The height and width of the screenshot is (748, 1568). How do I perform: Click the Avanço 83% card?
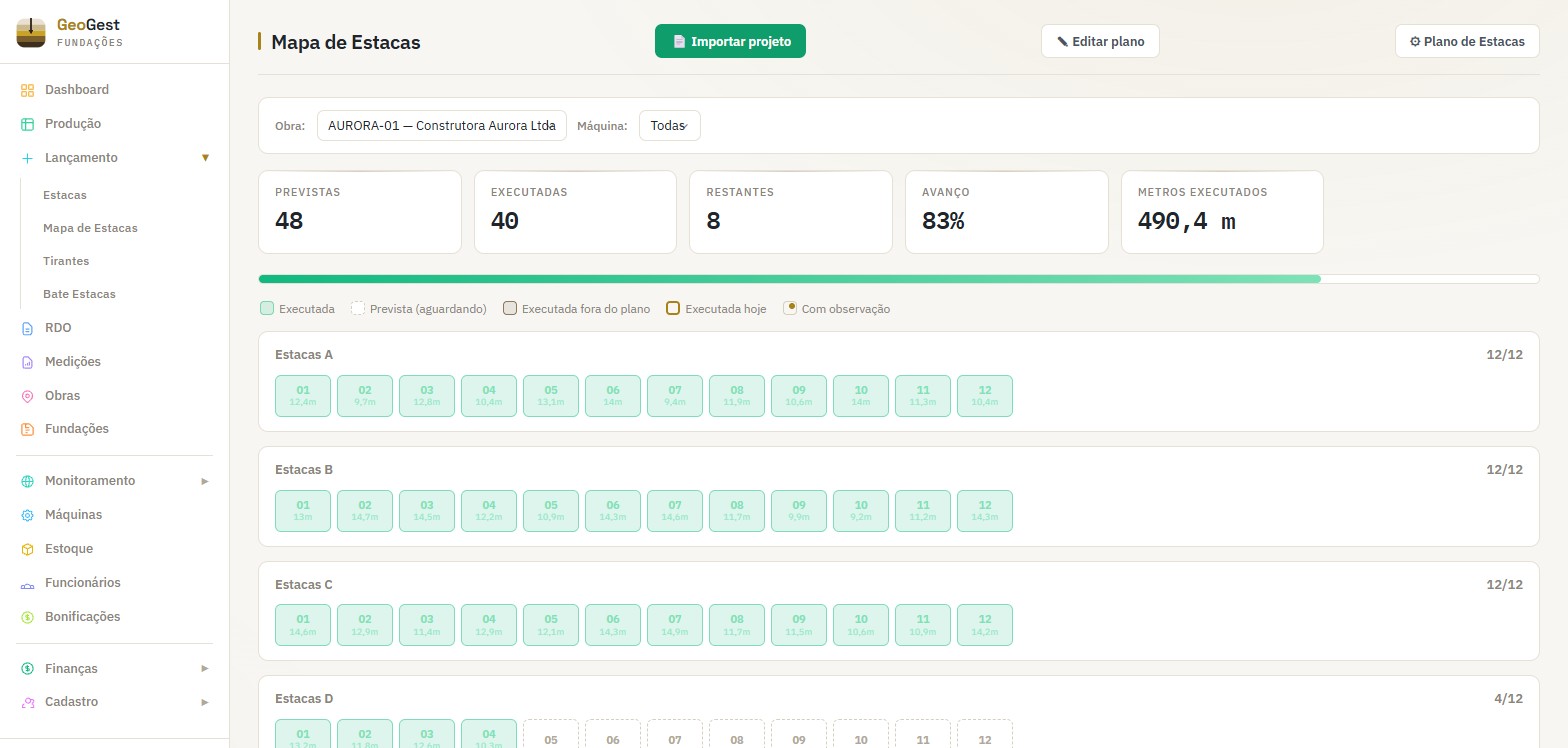click(1007, 212)
